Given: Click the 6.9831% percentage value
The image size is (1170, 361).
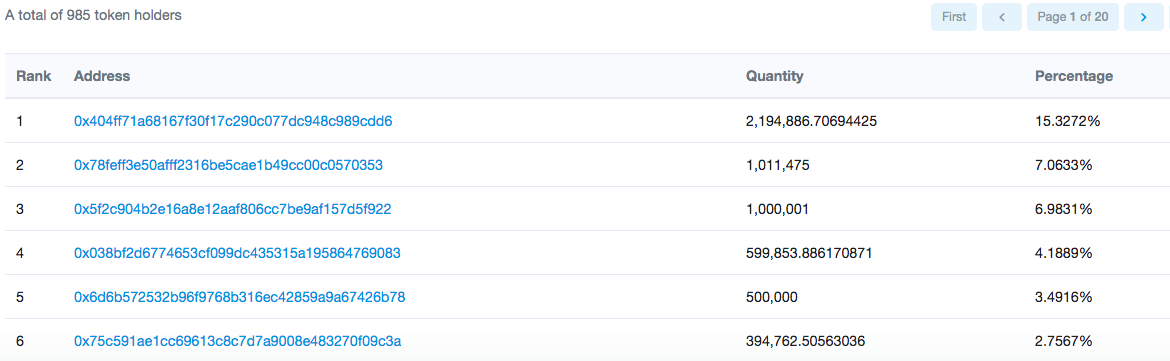Looking at the screenshot, I should click(x=1064, y=210).
